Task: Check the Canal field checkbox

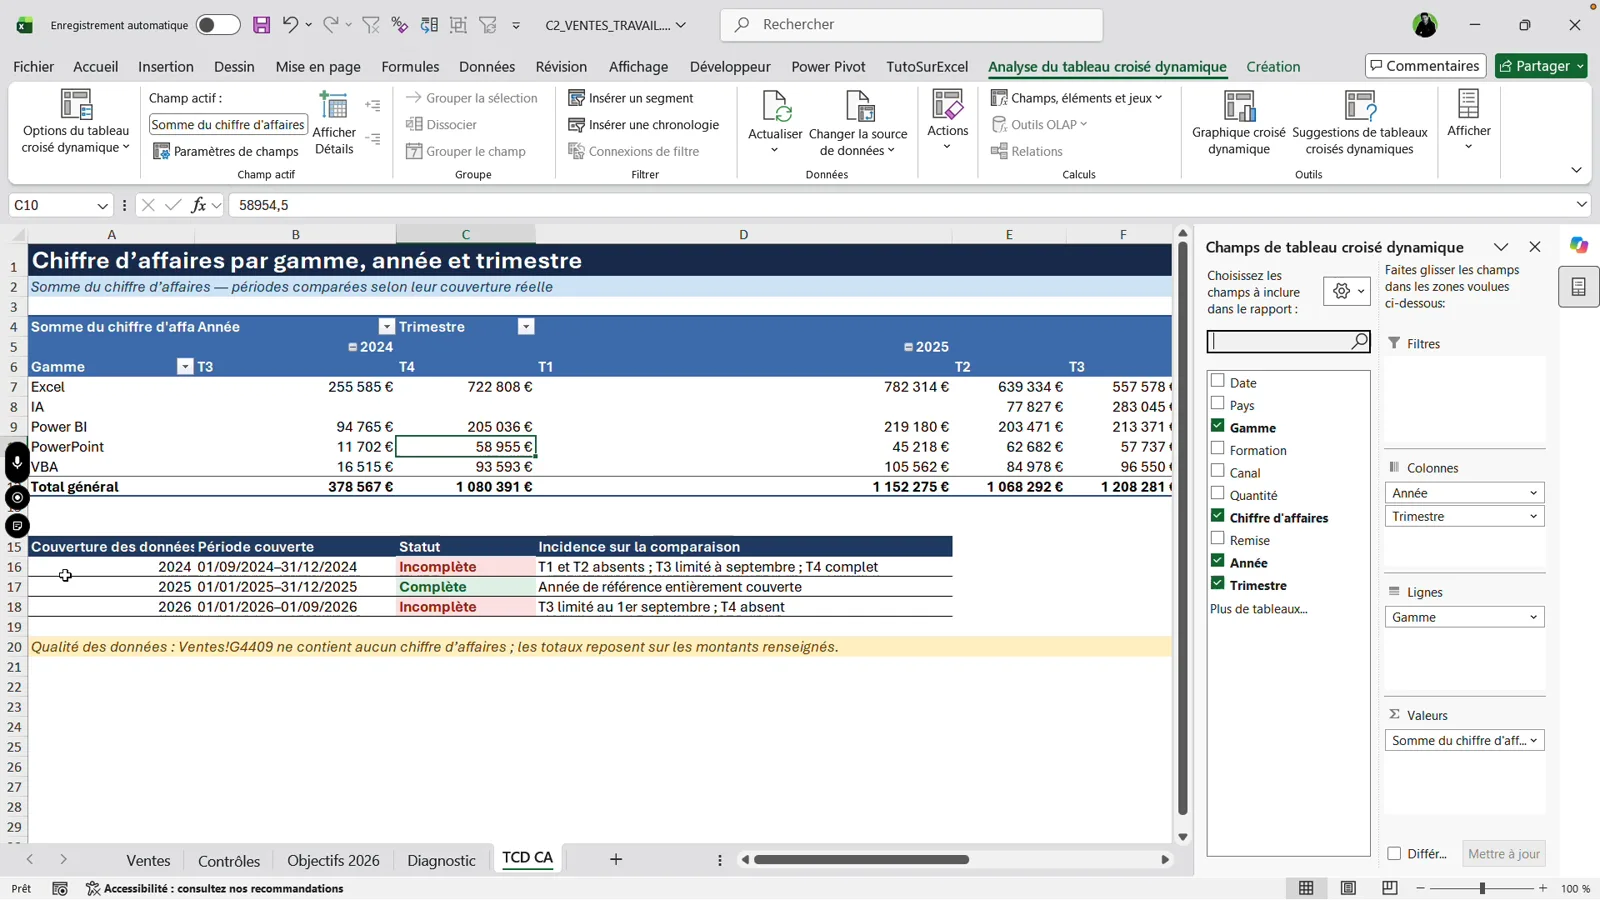Action: [x=1217, y=471]
